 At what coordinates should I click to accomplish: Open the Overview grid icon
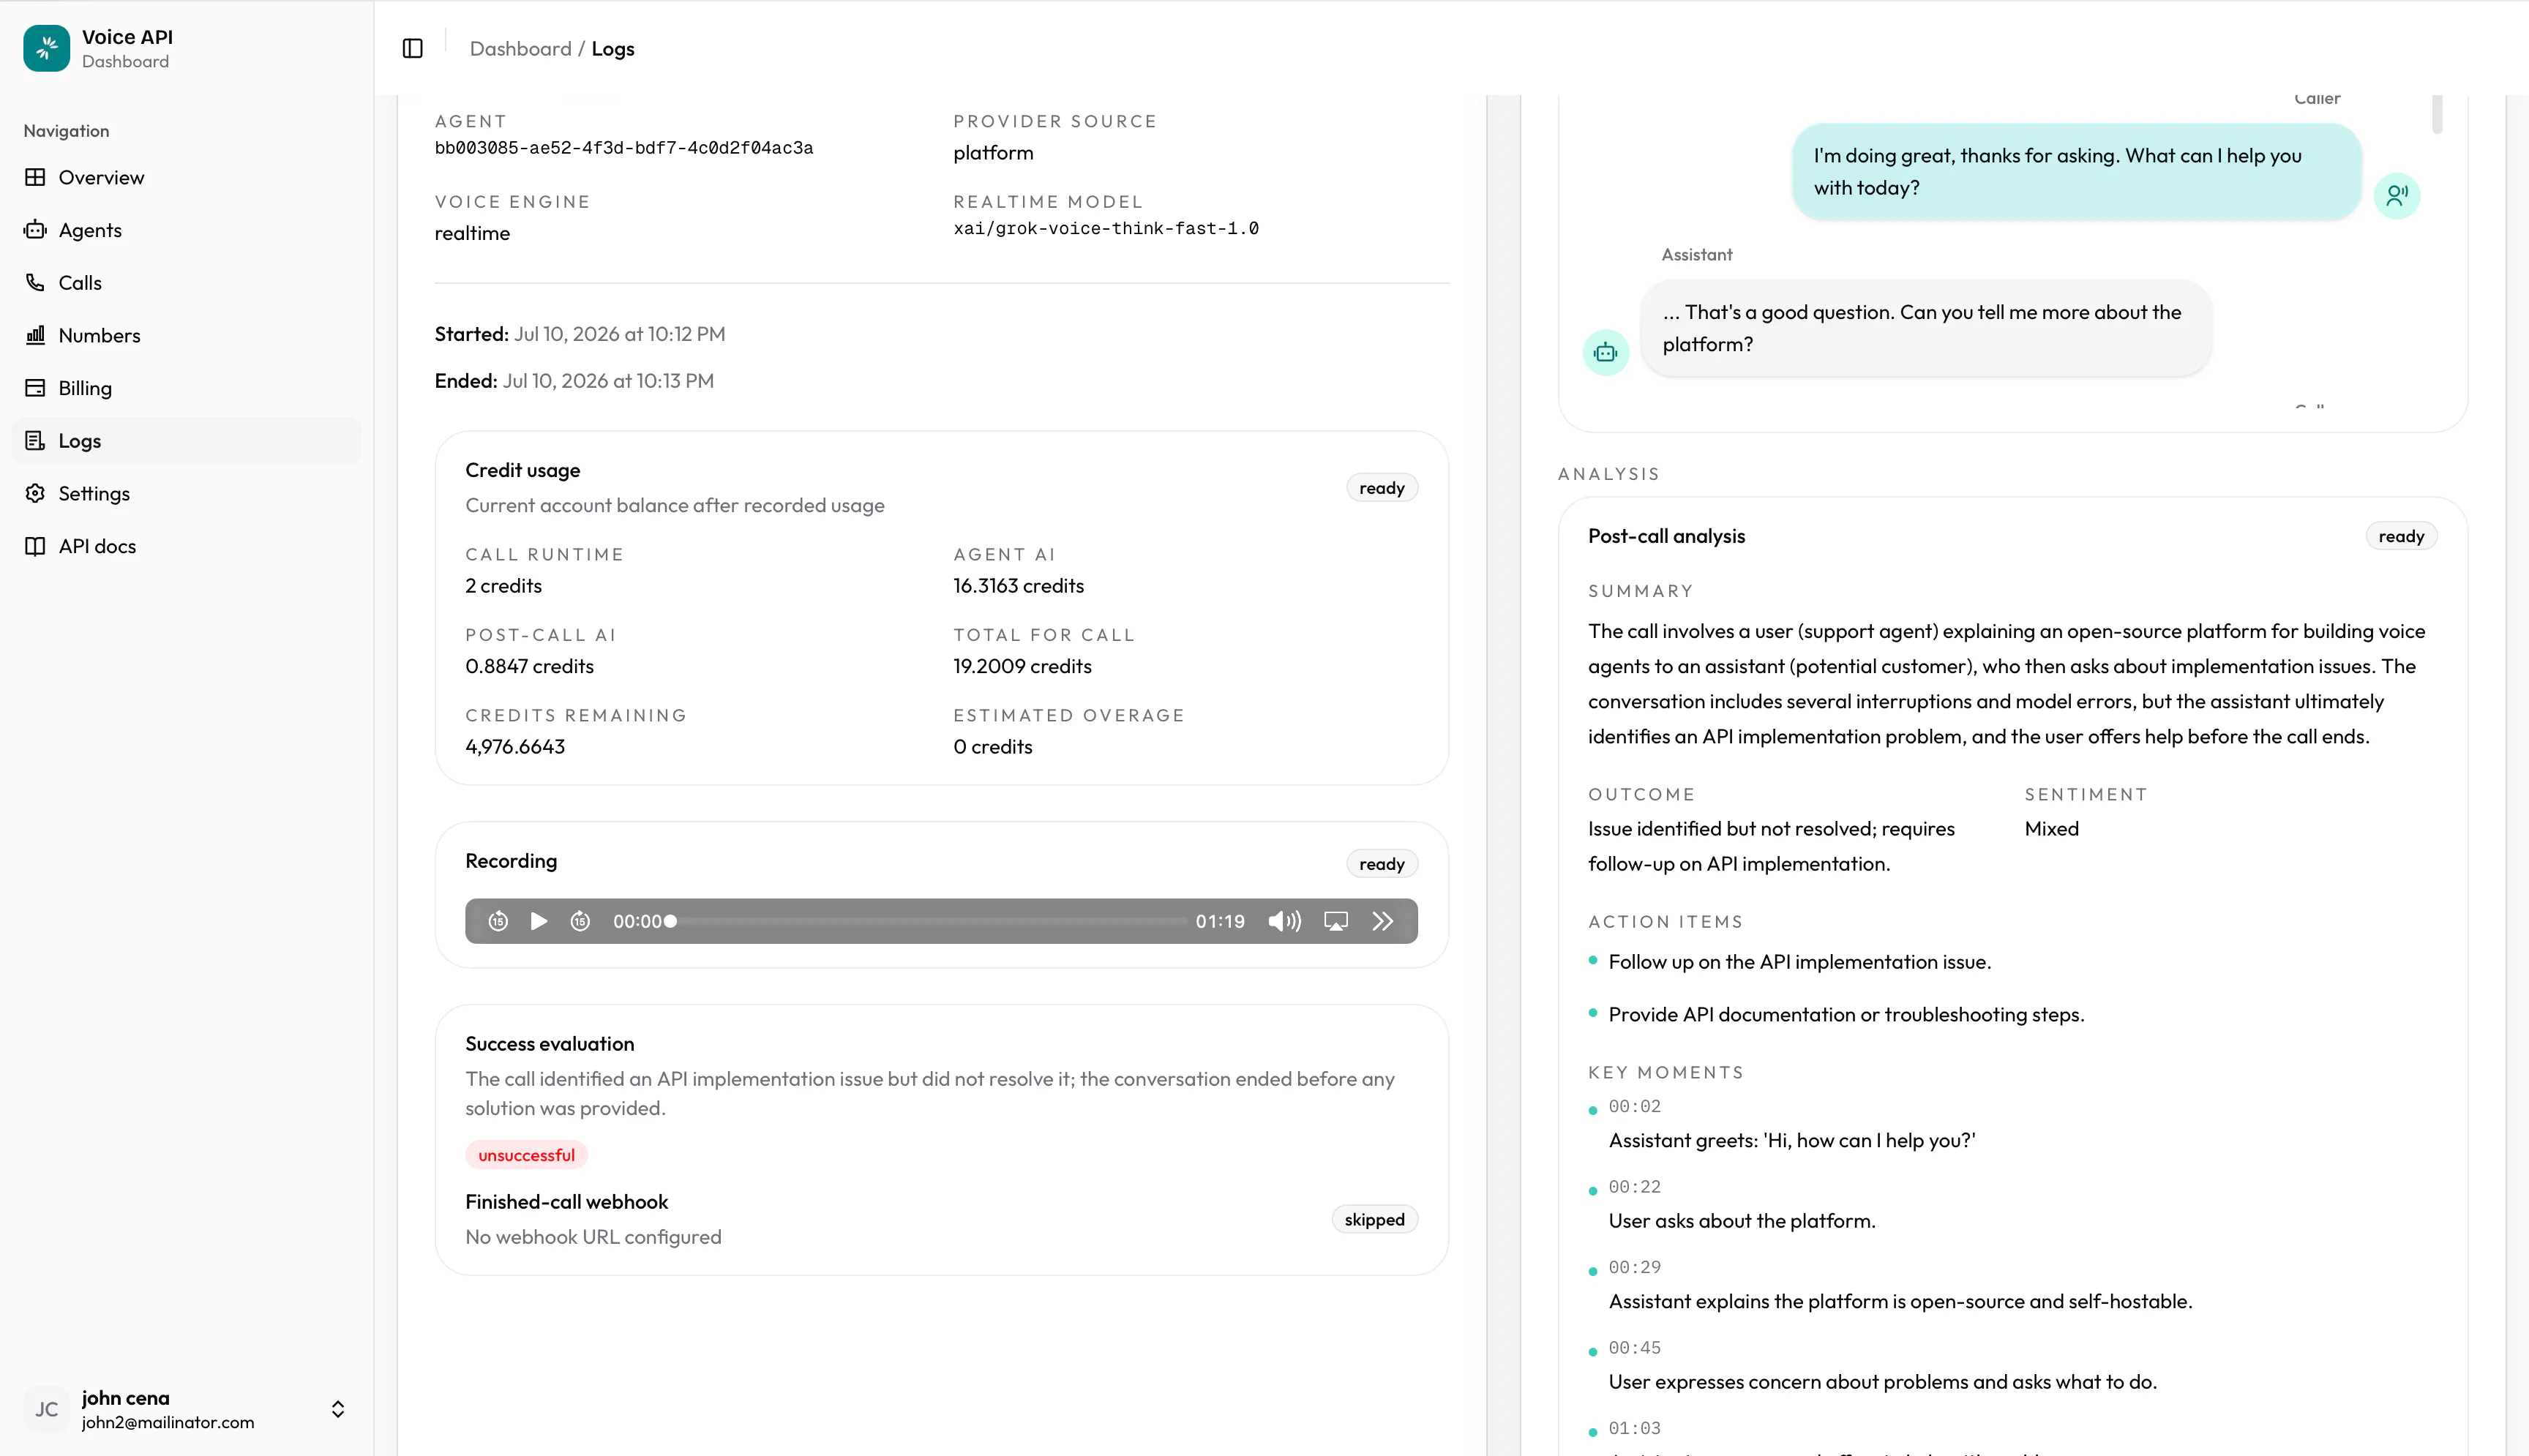(35, 177)
